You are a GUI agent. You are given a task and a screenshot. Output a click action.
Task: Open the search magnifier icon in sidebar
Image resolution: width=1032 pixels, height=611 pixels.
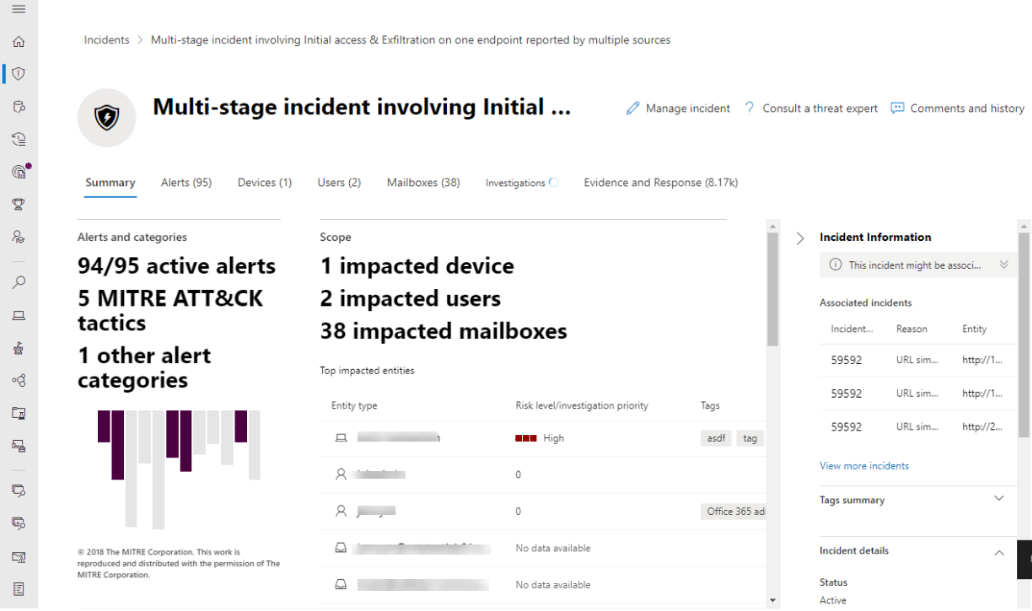pyautogui.click(x=18, y=282)
